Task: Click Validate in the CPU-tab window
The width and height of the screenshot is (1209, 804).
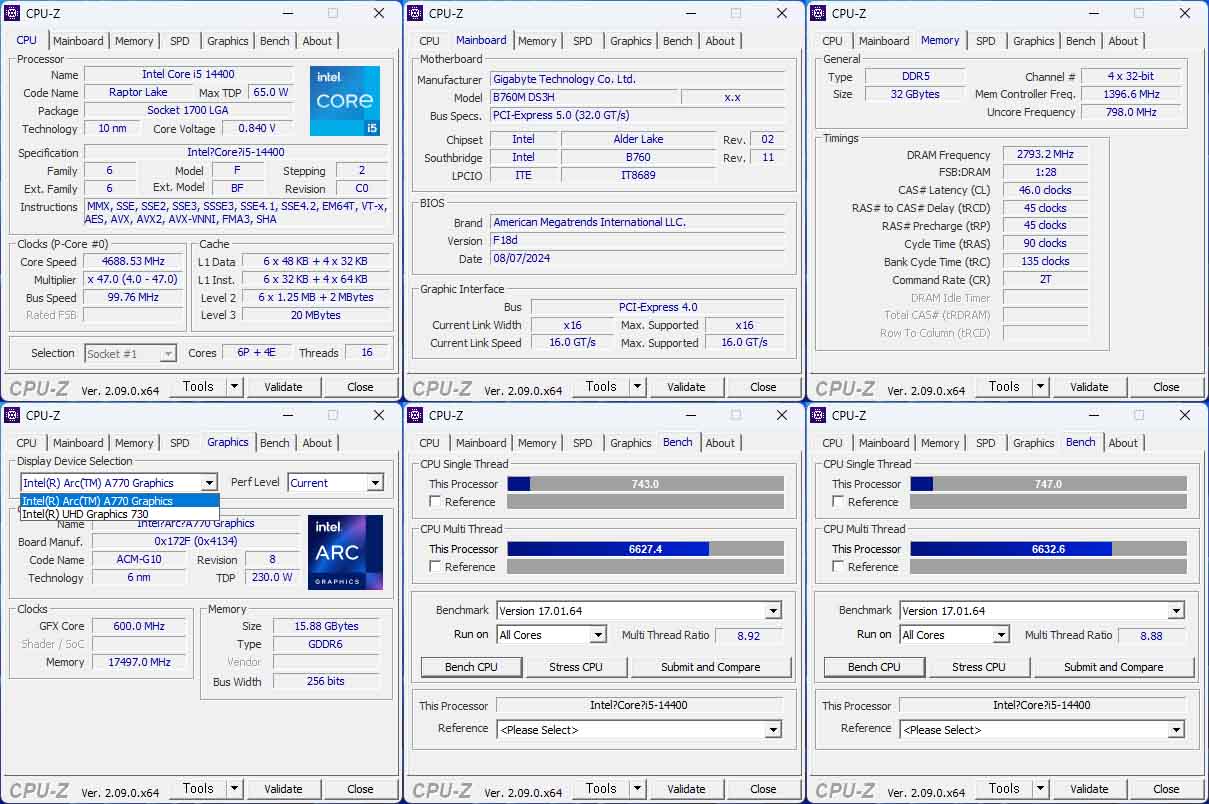Action: tap(283, 387)
